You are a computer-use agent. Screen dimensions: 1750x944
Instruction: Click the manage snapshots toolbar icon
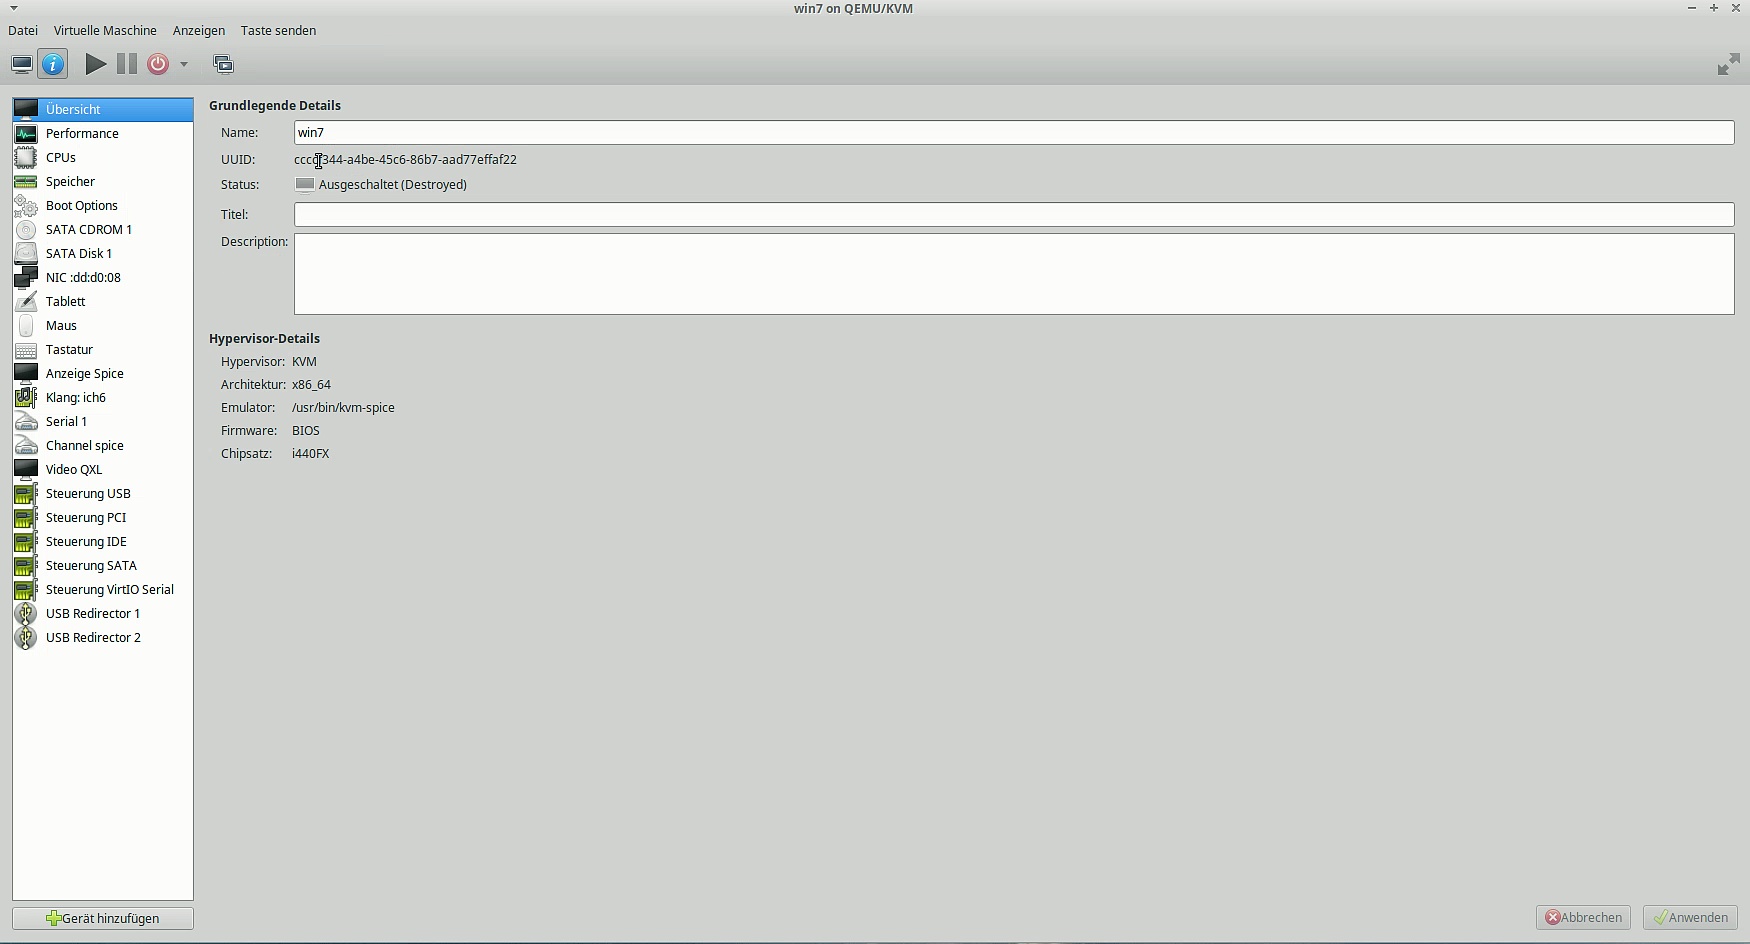[x=223, y=65]
